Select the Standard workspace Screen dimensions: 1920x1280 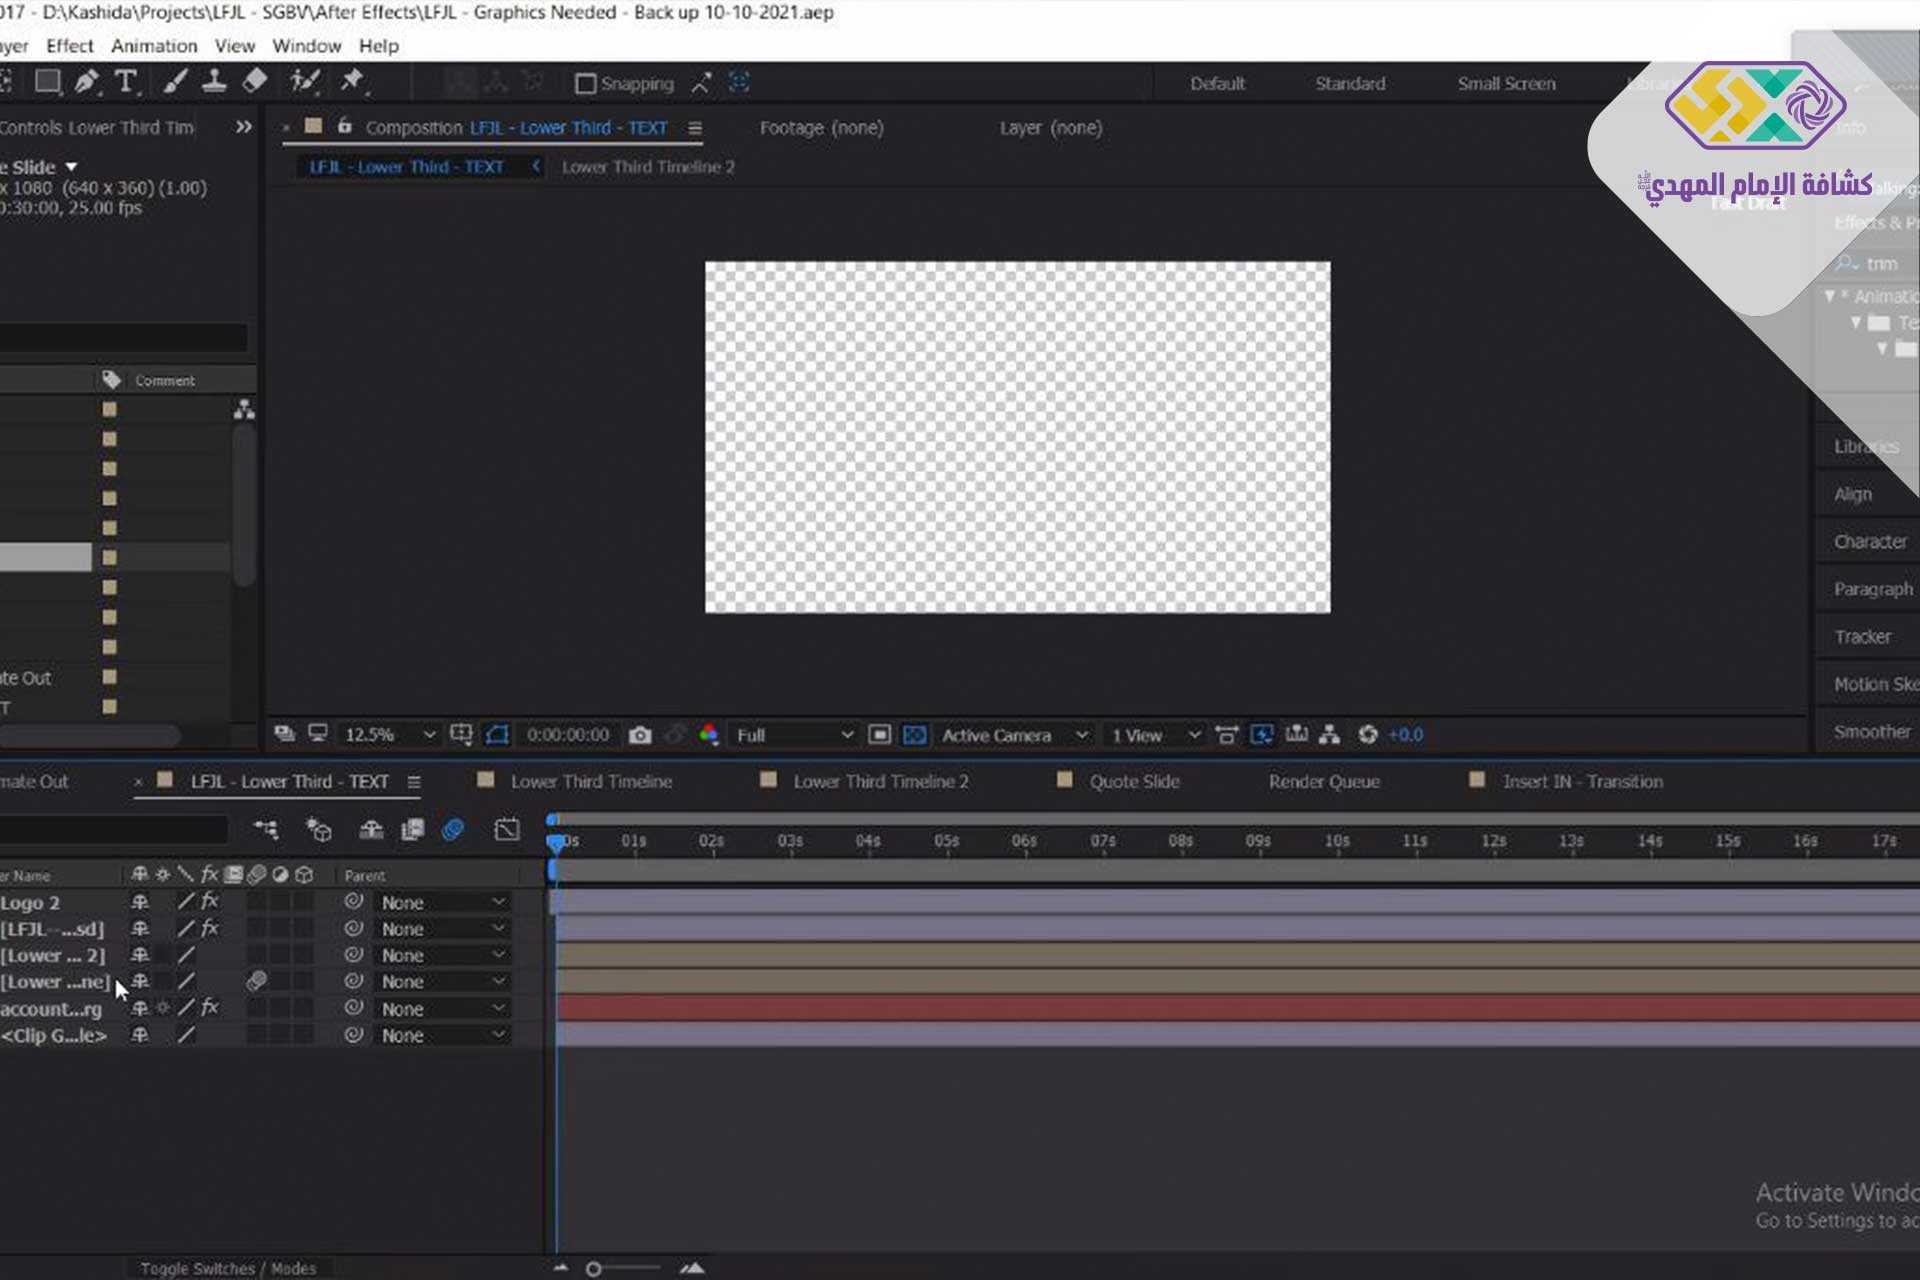pos(1350,84)
